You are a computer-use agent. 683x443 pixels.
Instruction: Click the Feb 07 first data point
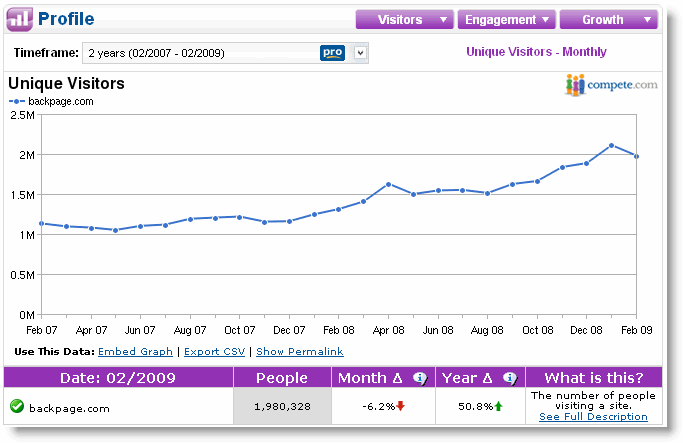pos(41,223)
